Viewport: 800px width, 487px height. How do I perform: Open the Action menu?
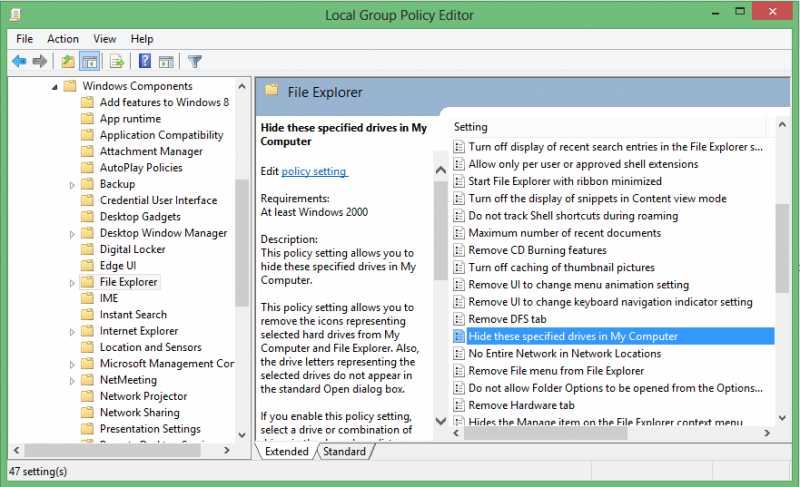tap(63, 39)
